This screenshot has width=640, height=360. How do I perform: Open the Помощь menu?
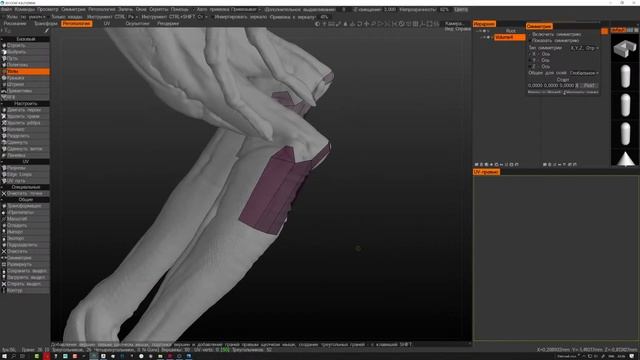(x=180, y=9)
